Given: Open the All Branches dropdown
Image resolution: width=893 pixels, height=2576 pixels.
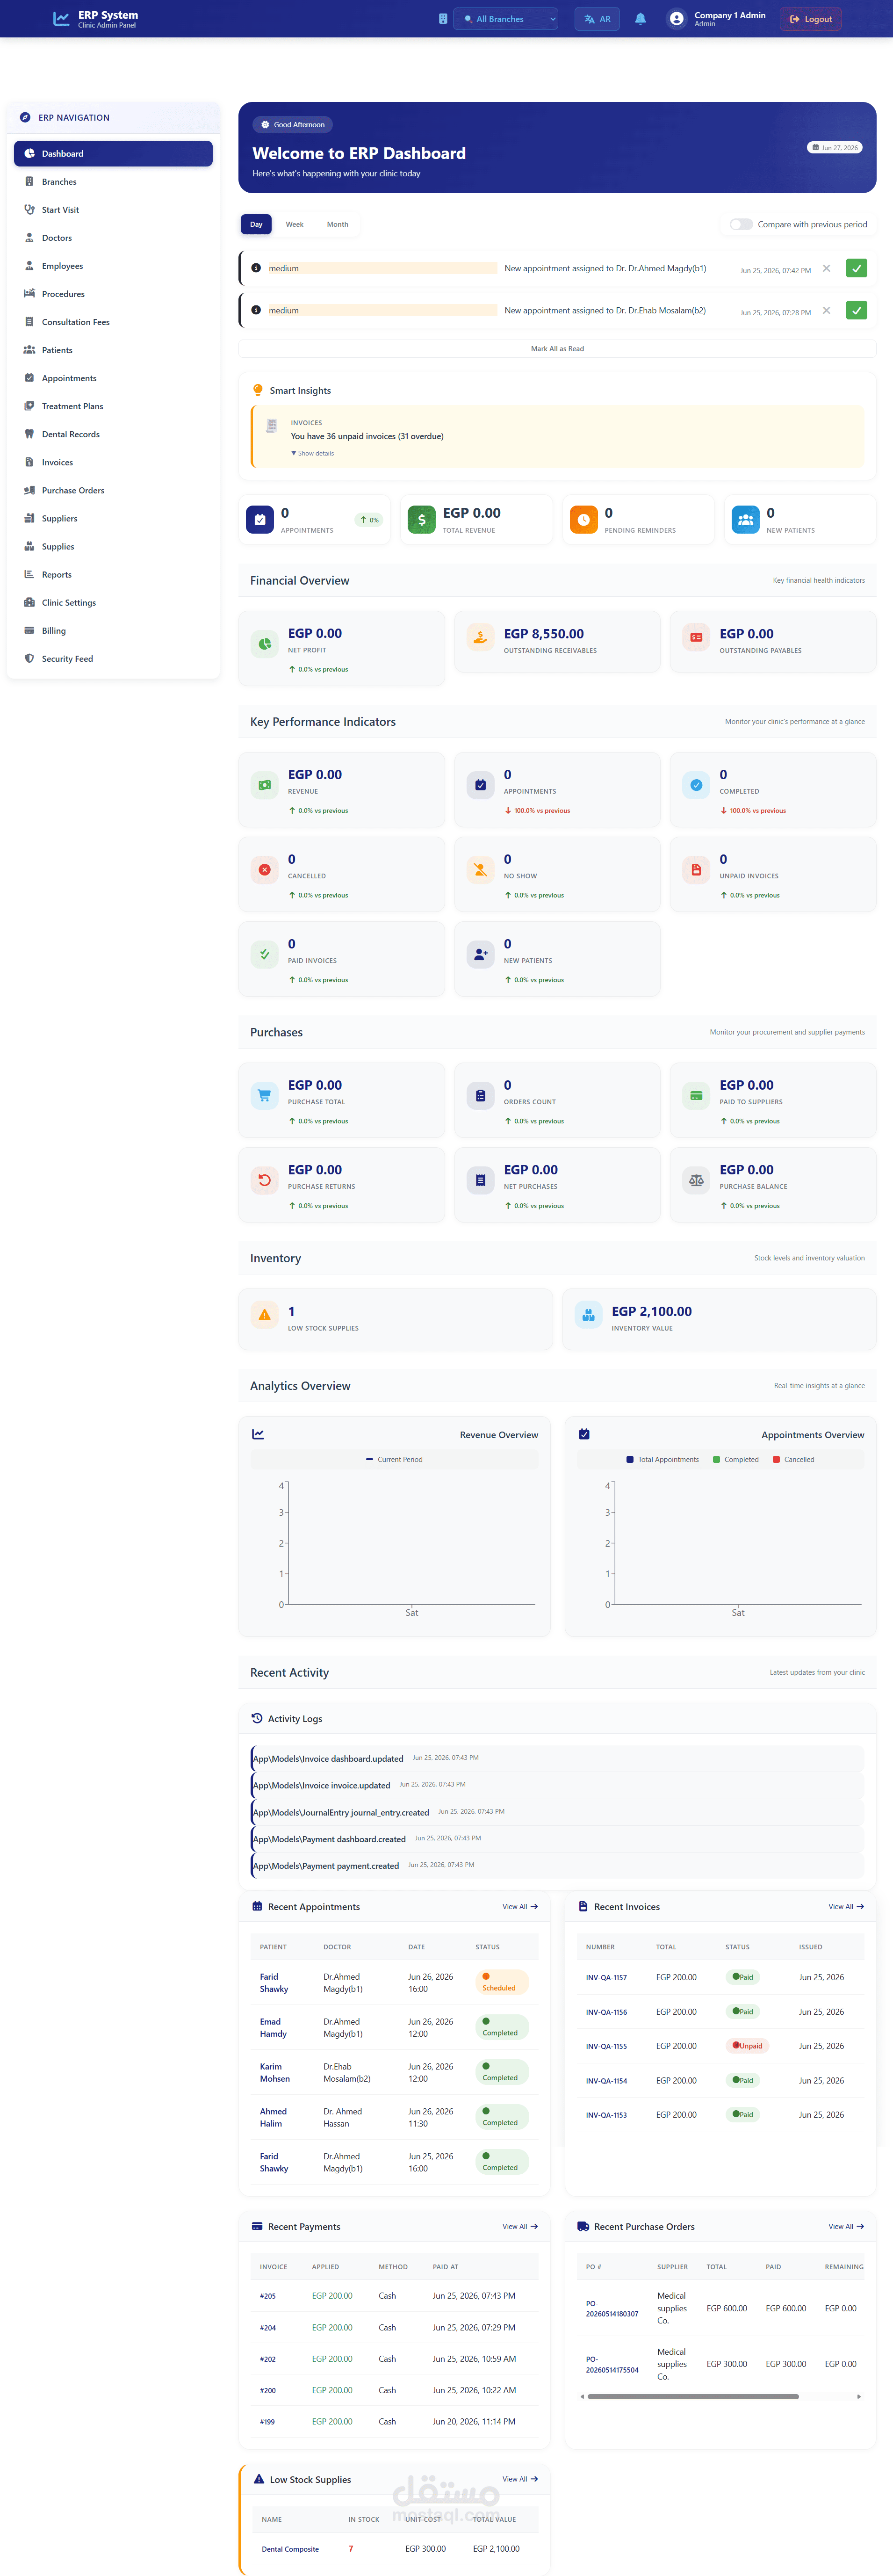Looking at the screenshot, I should [506, 19].
